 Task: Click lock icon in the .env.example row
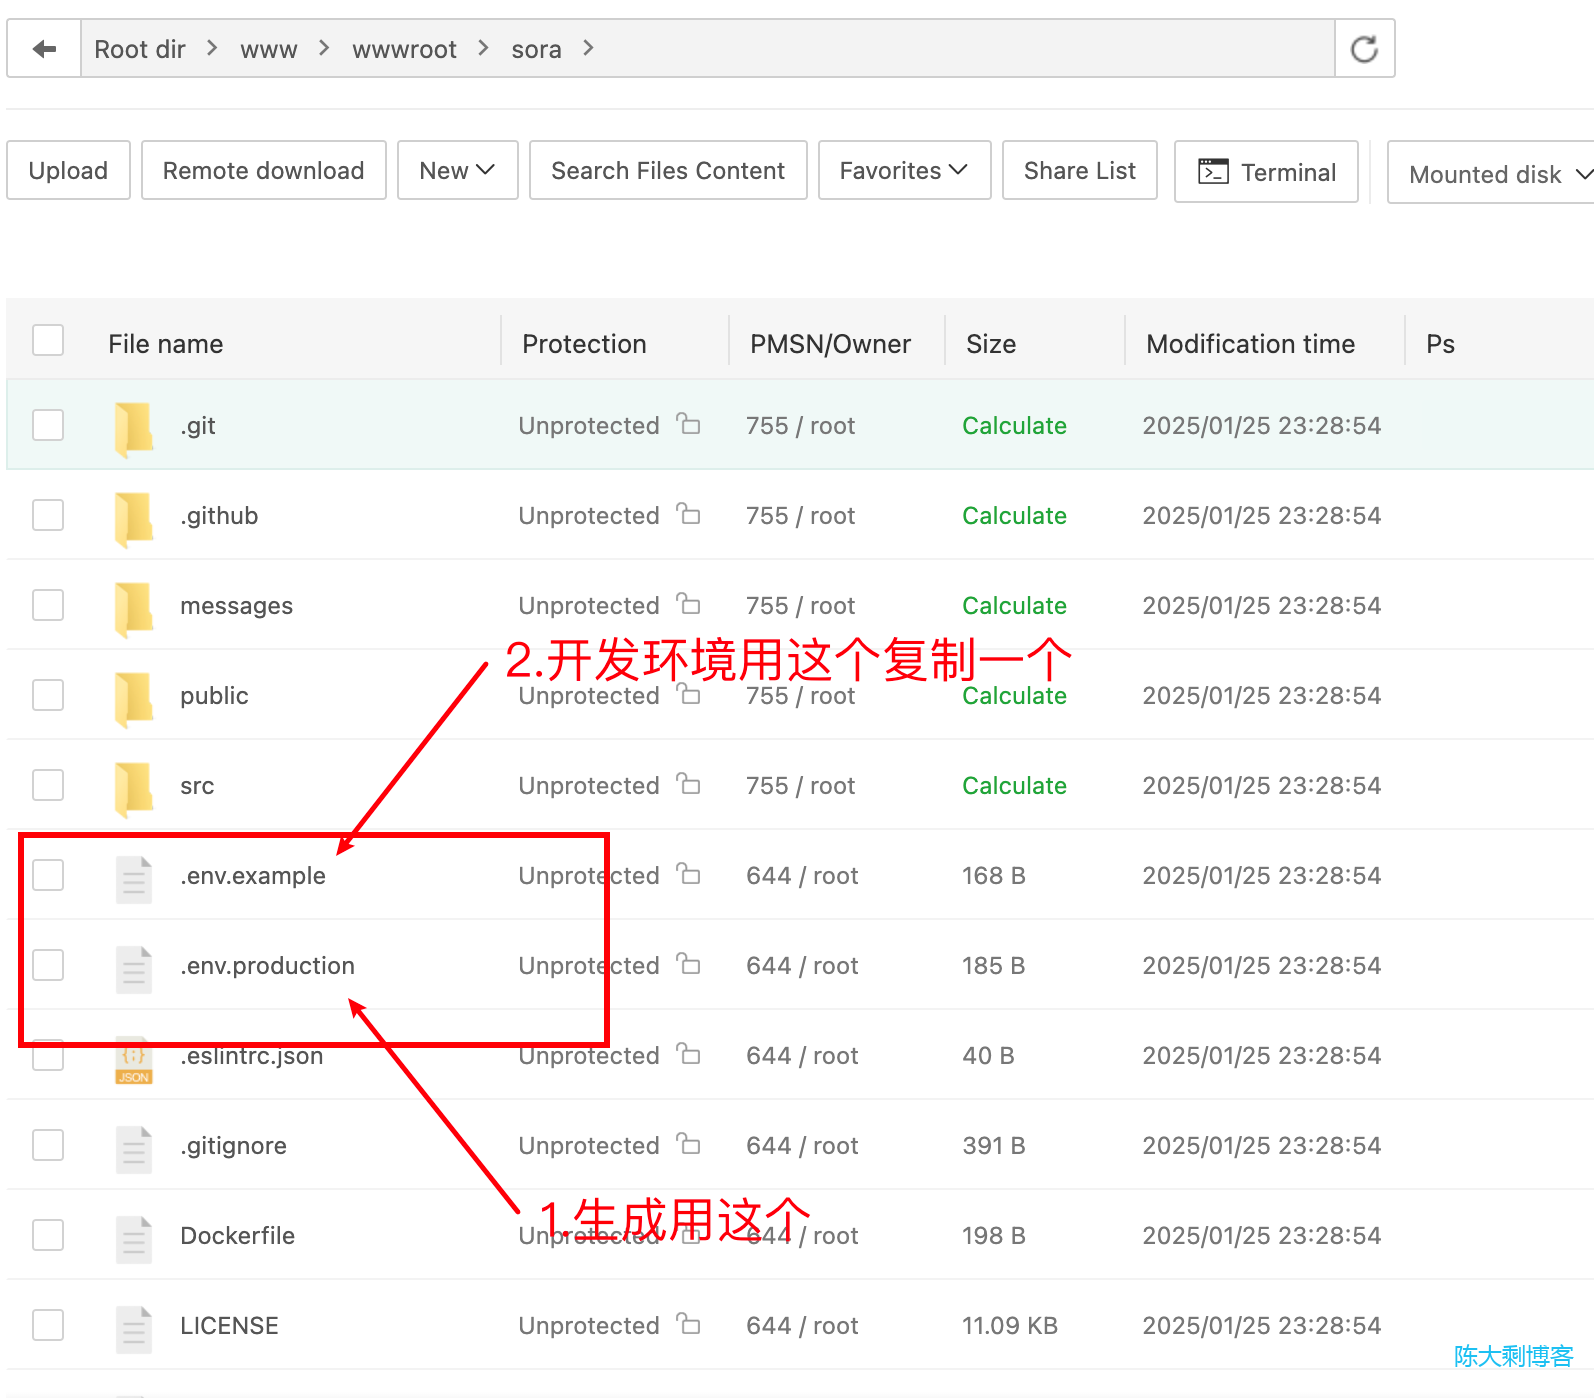coord(688,873)
